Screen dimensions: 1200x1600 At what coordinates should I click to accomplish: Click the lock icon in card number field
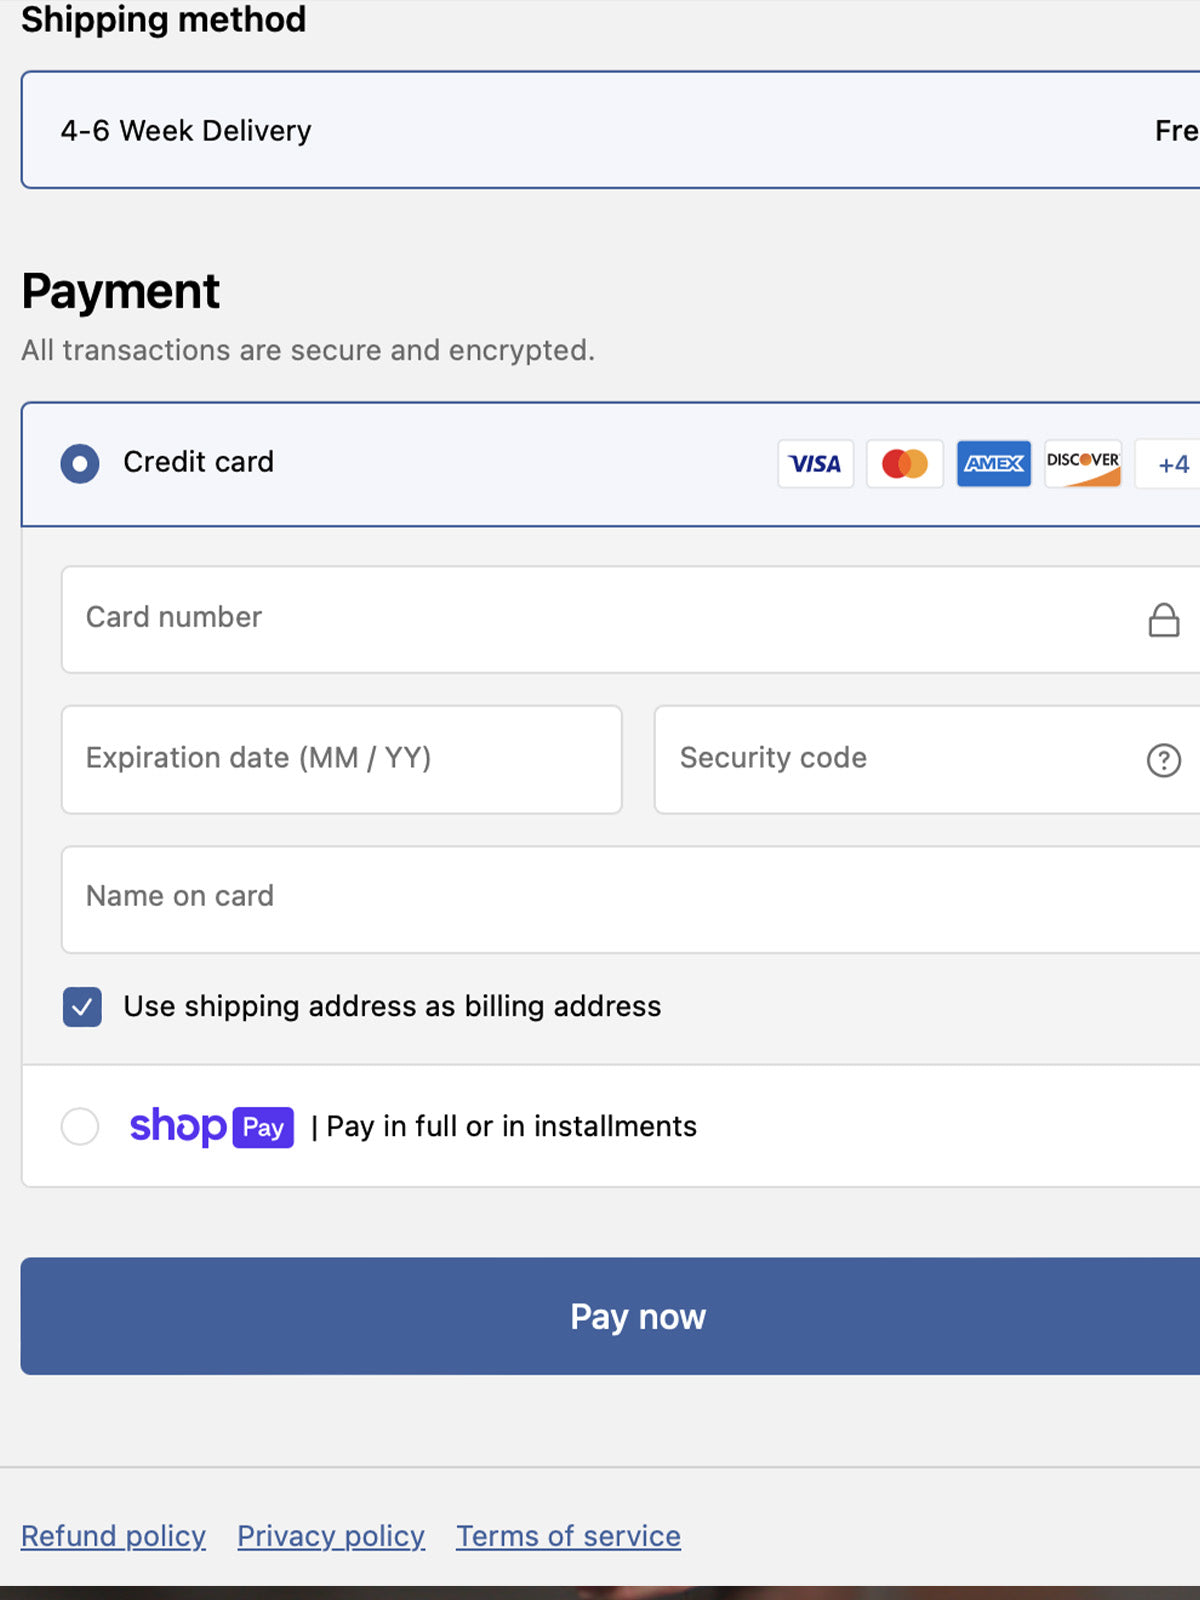[1163, 620]
